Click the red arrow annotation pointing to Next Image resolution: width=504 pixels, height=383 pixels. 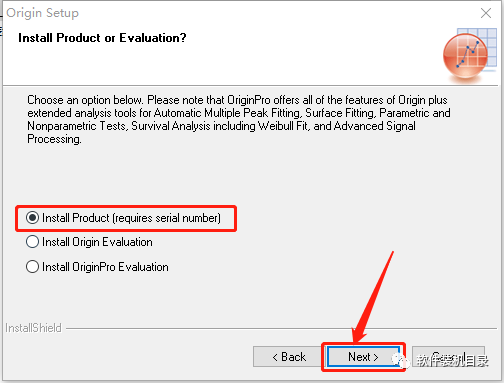373,297
